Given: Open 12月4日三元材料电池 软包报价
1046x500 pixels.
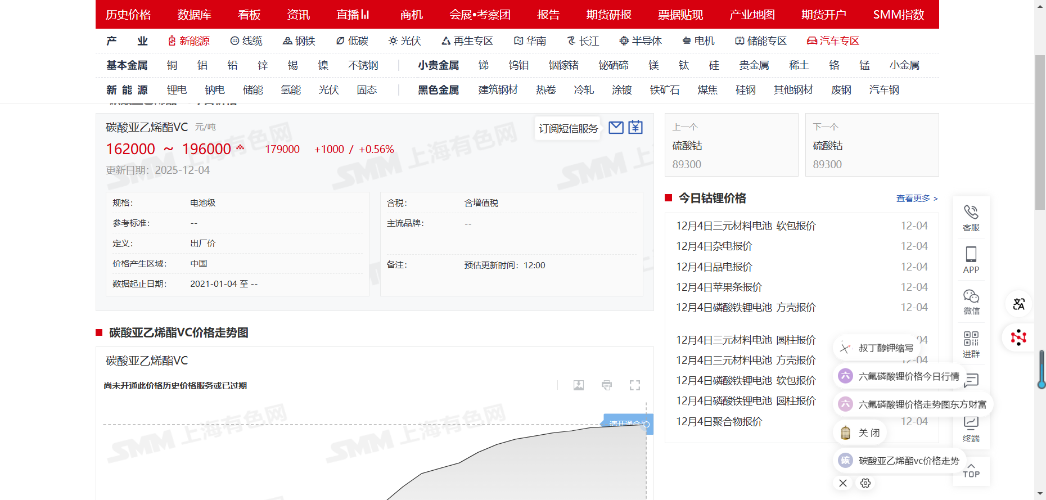Looking at the screenshot, I should [x=746, y=226].
